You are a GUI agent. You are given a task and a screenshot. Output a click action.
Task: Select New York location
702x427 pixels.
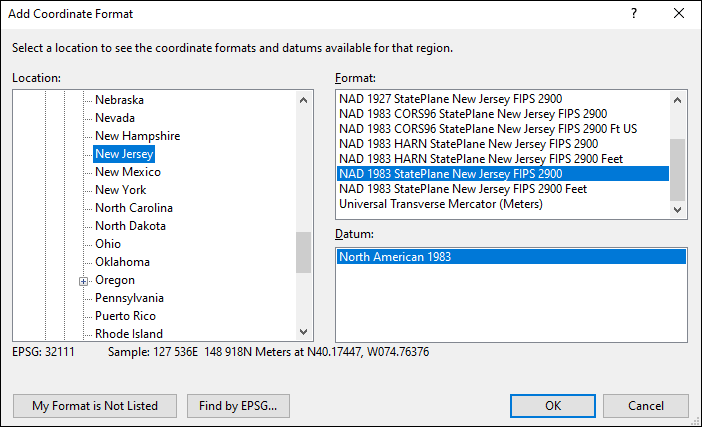pyautogui.click(x=120, y=190)
